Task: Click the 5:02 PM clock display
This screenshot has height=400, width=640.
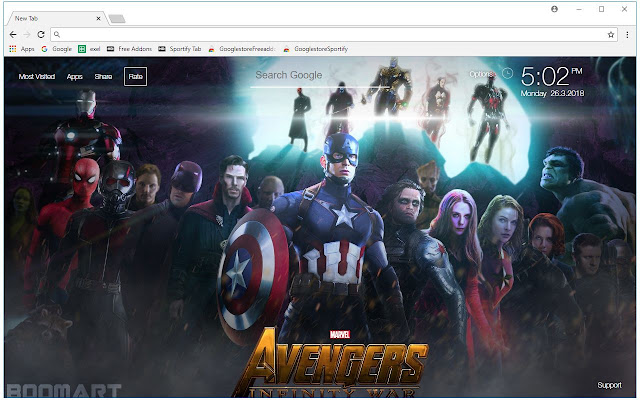Action: pyautogui.click(x=551, y=76)
